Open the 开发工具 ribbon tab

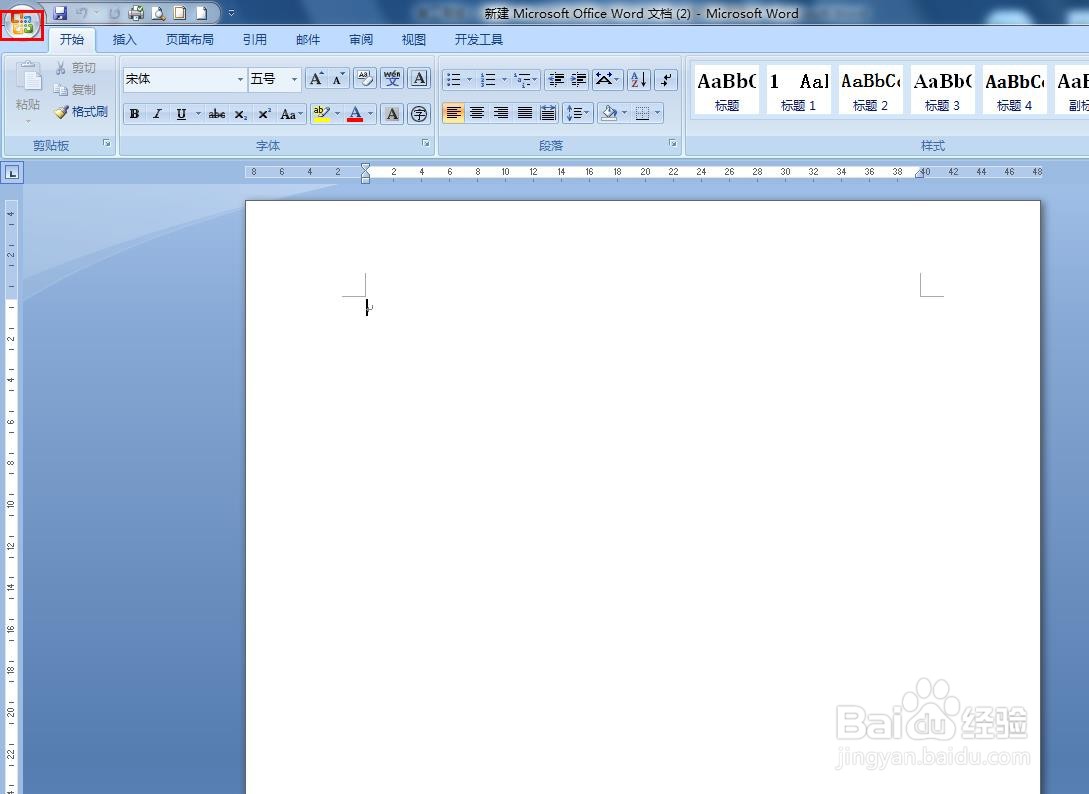coord(479,40)
